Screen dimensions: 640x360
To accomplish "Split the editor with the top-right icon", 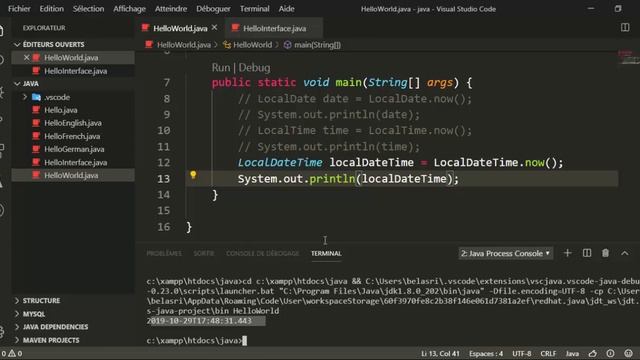I will [625, 27].
